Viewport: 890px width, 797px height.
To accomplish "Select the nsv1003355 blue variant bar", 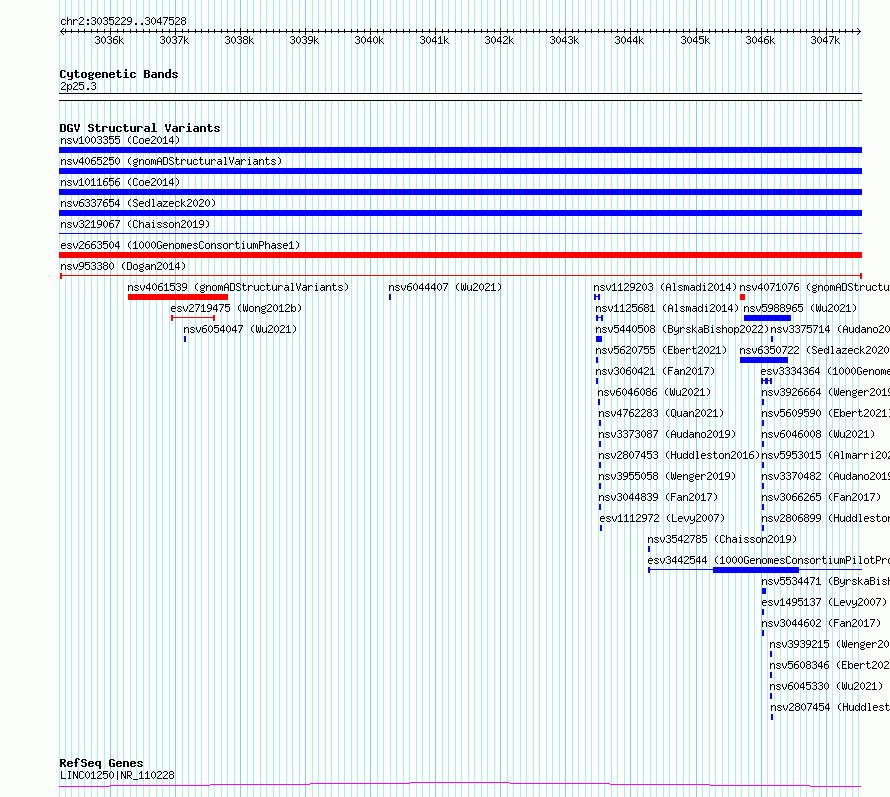I will [x=460, y=150].
